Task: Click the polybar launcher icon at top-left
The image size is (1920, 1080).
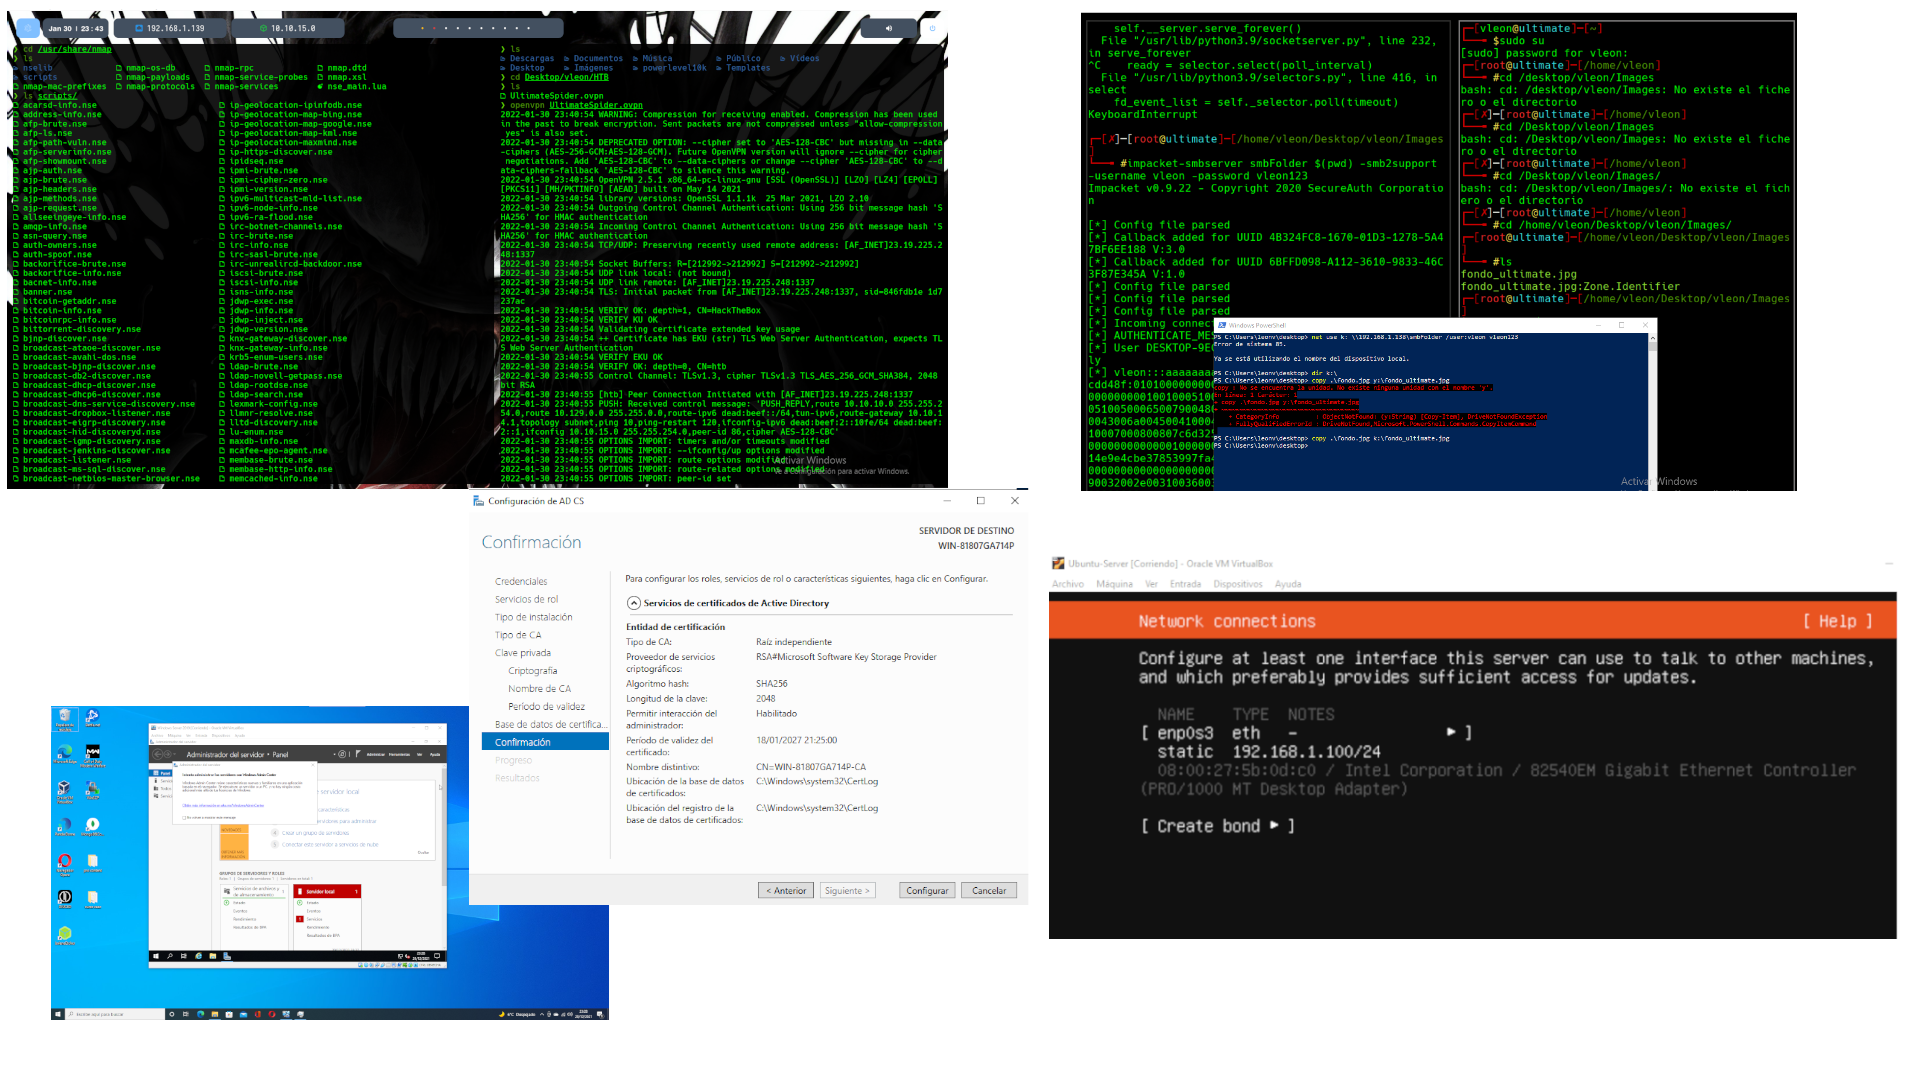Action: (28, 28)
